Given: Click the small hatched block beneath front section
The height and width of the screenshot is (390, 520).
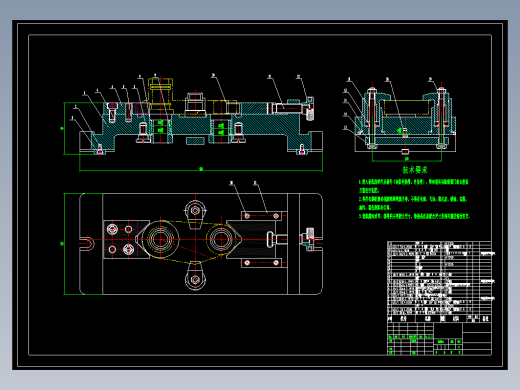Looking at the screenshot, I should click(x=195, y=141).
